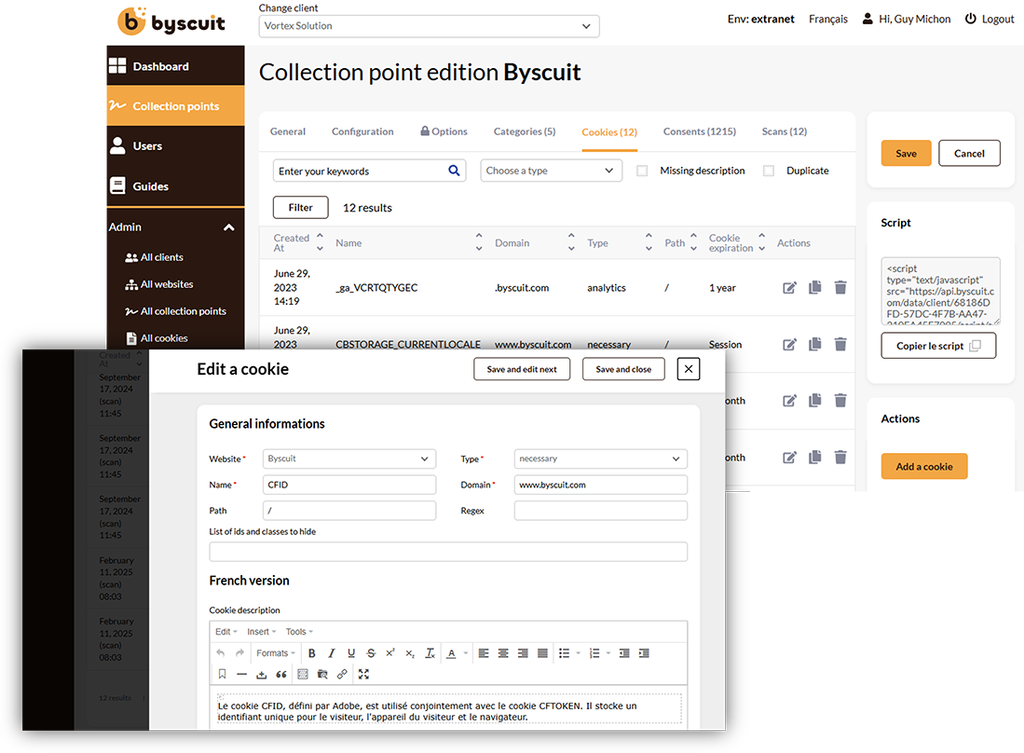Image resolution: width=1024 pixels, height=753 pixels.
Task: Open the Formats dropdown in editor
Action: click(276, 653)
